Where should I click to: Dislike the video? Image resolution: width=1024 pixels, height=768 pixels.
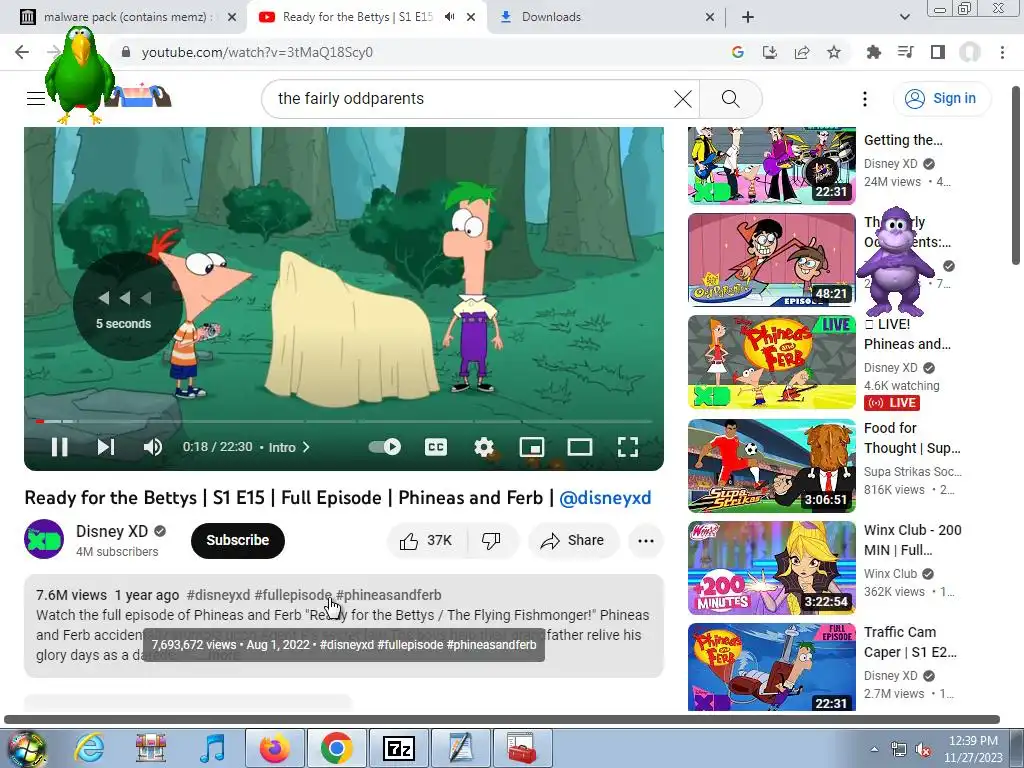tap(491, 541)
